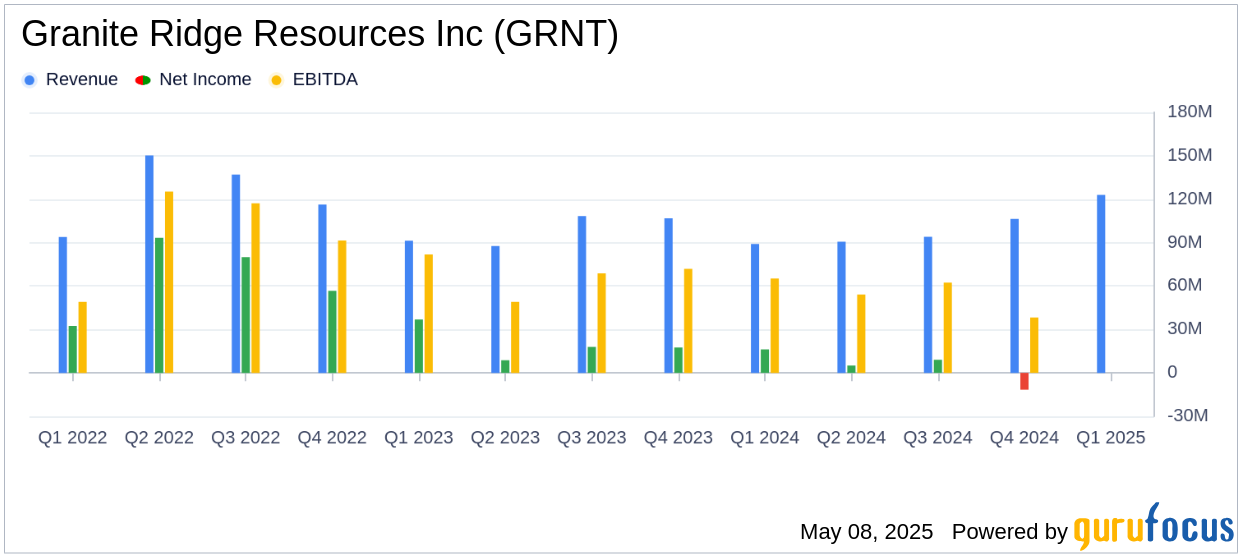Select the Q1 2022 blue revenue bar
The width and height of the screenshot is (1242, 557).
63,305
